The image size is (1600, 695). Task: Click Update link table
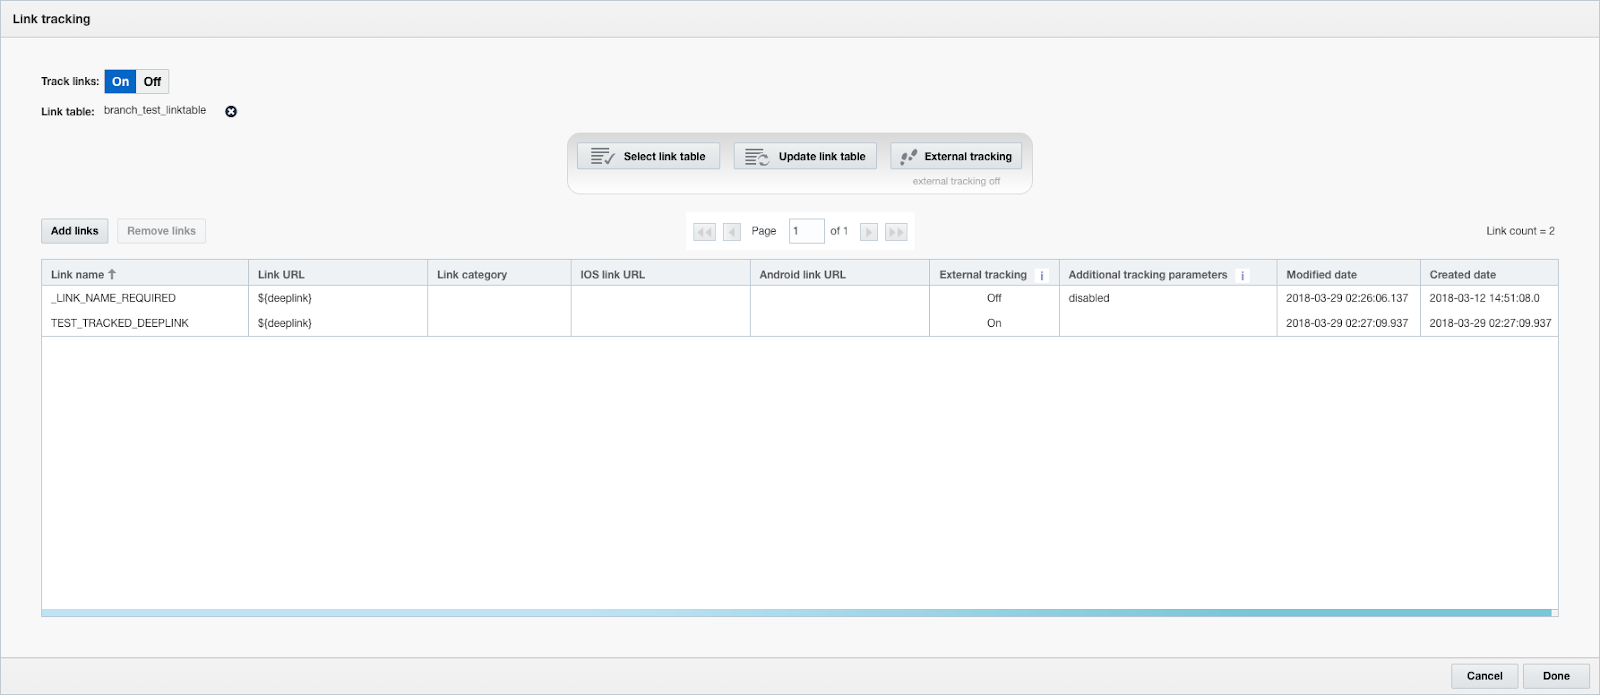pyautogui.click(x=805, y=156)
